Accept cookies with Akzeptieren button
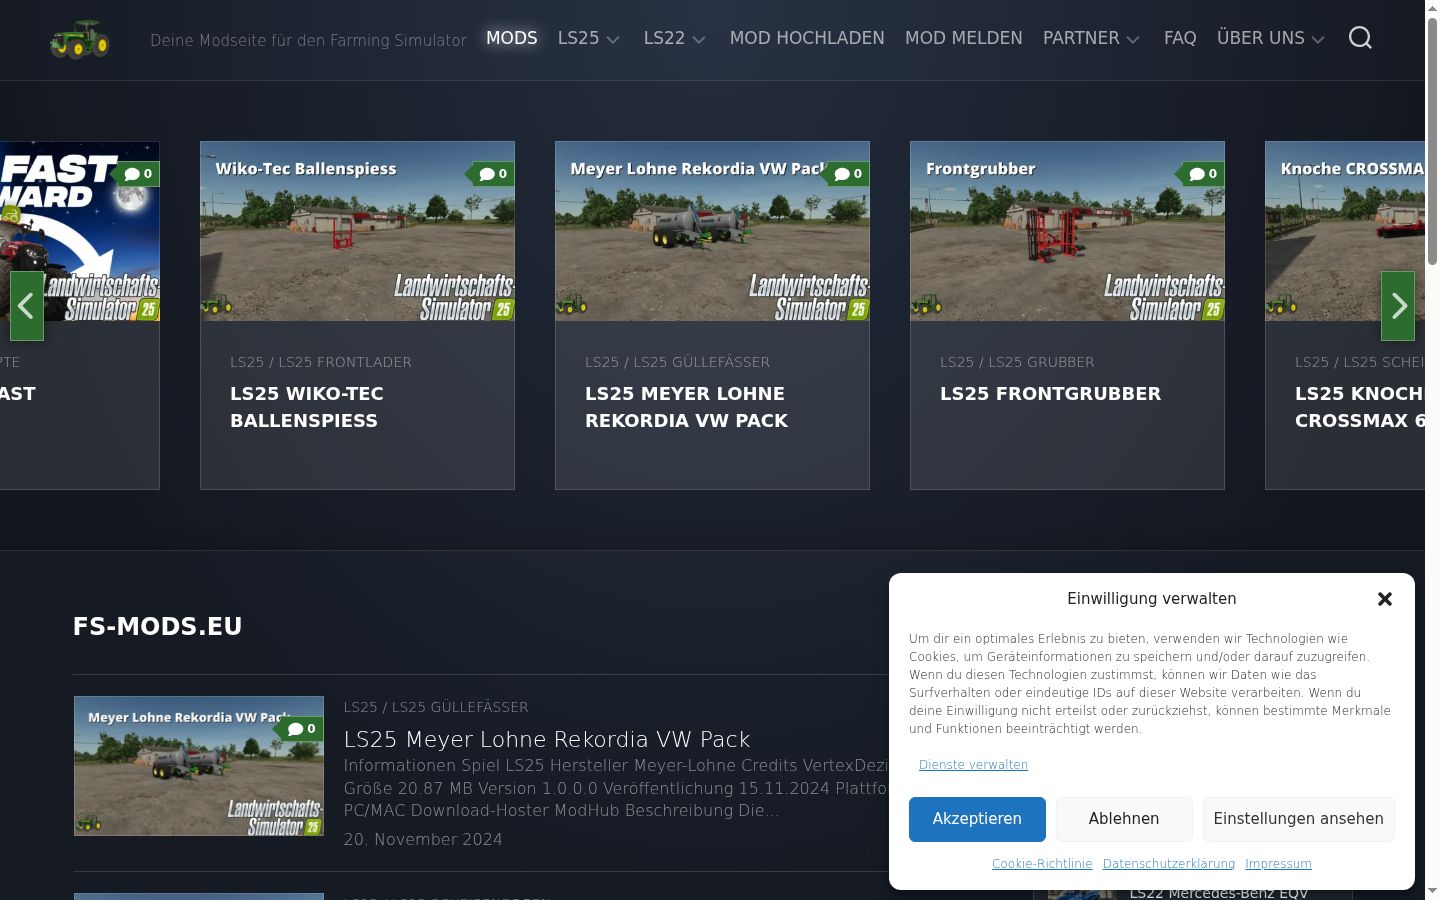 pyautogui.click(x=977, y=819)
